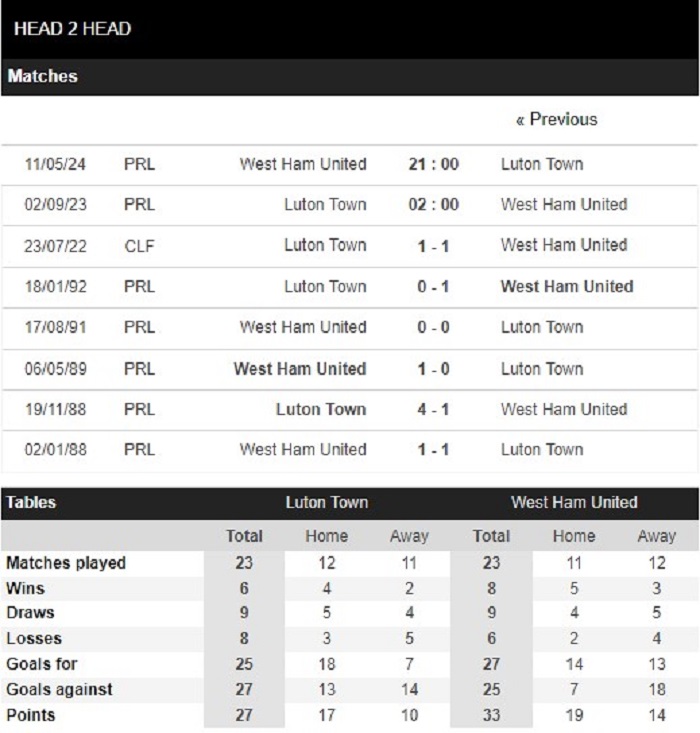Select the 02:00 kickoff time on 02/09/23
This screenshot has height=733, width=700.
(433, 205)
